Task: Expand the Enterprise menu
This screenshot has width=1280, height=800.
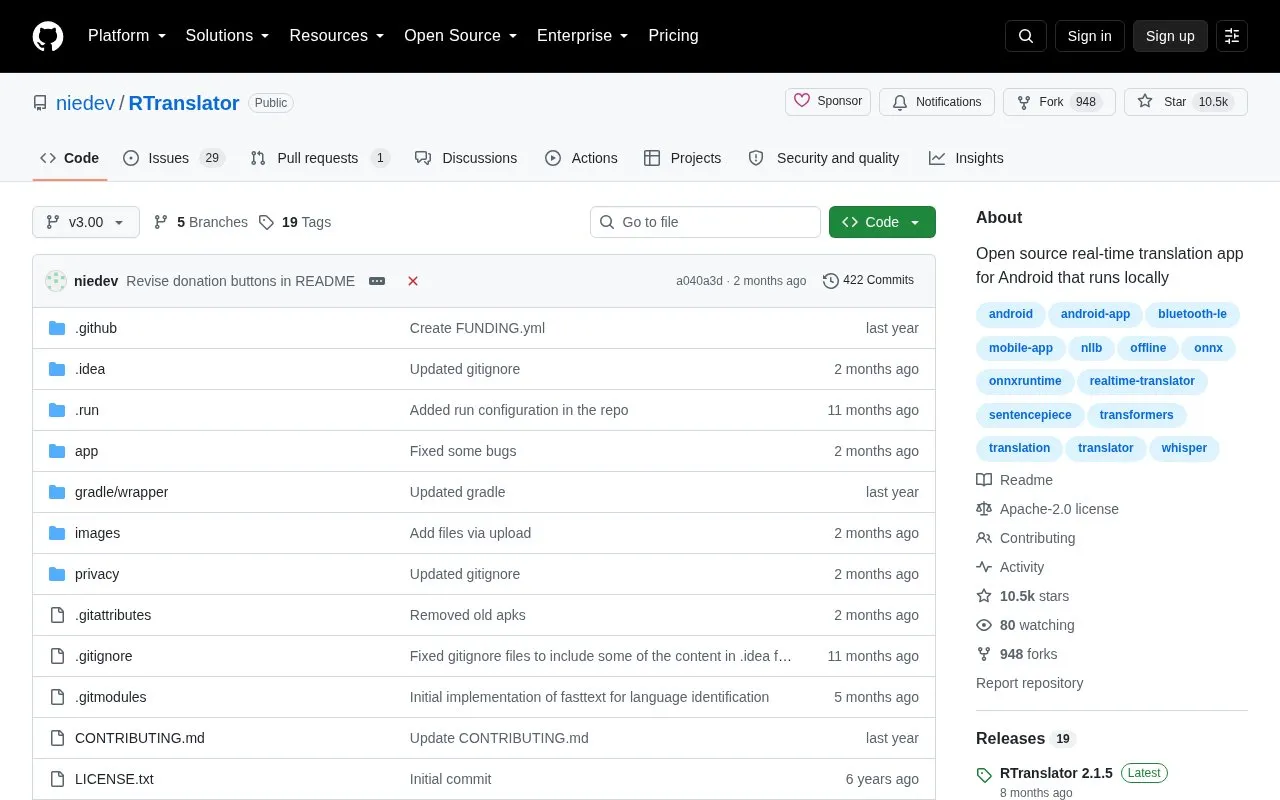Action: coord(583,36)
